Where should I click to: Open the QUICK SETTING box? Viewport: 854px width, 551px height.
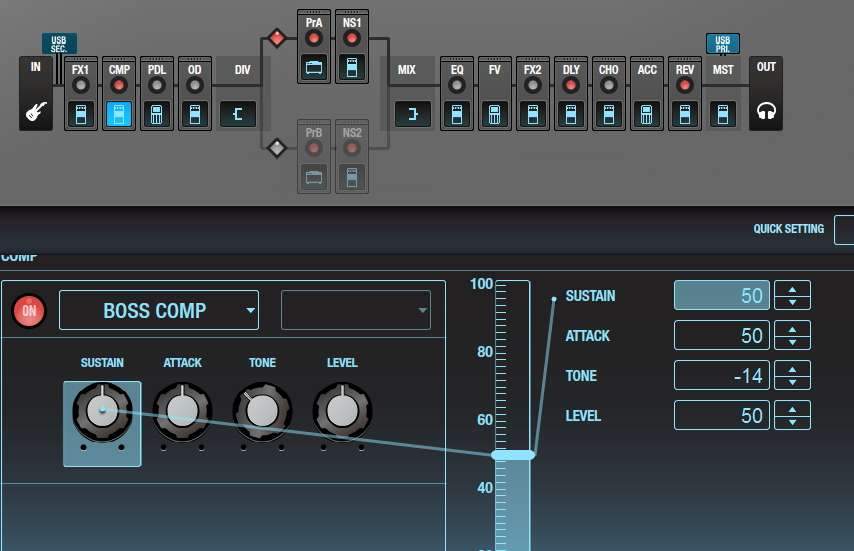tap(844, 230)
